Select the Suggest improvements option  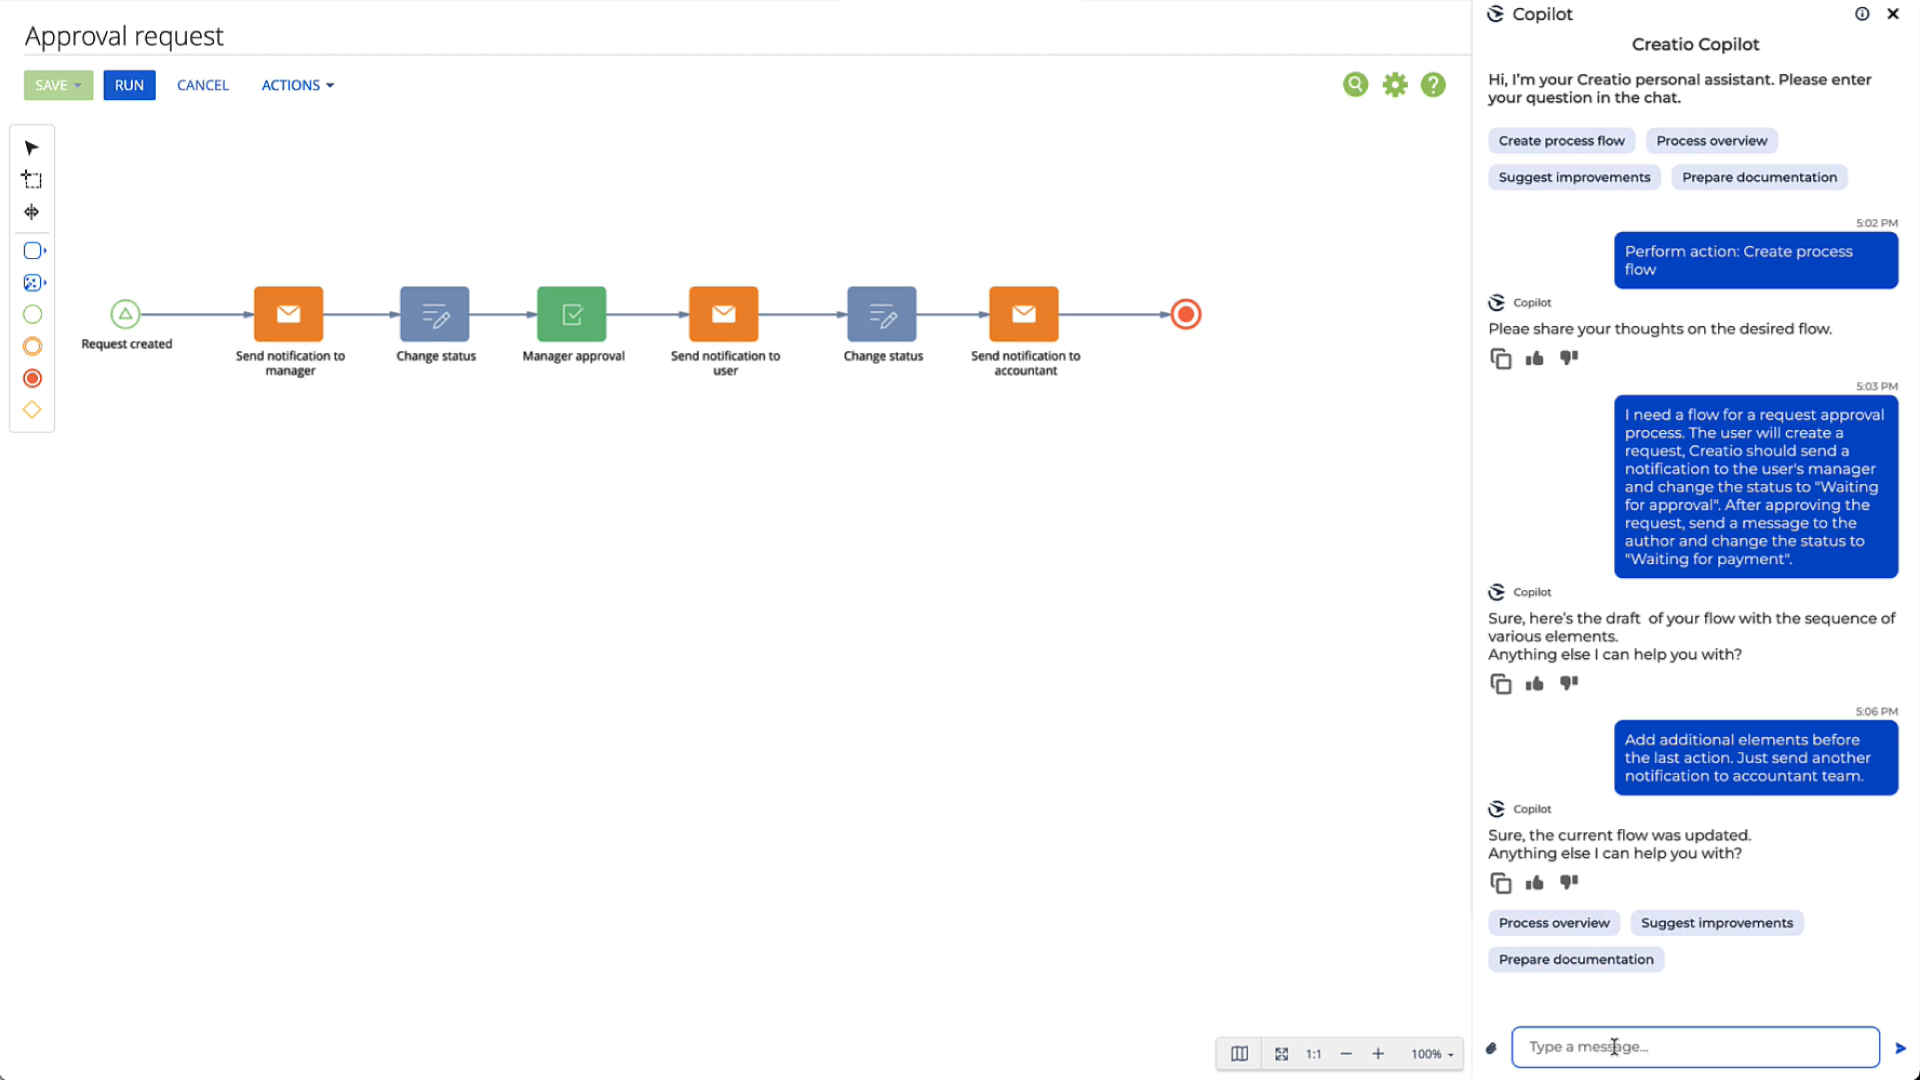coord(1717,922)
